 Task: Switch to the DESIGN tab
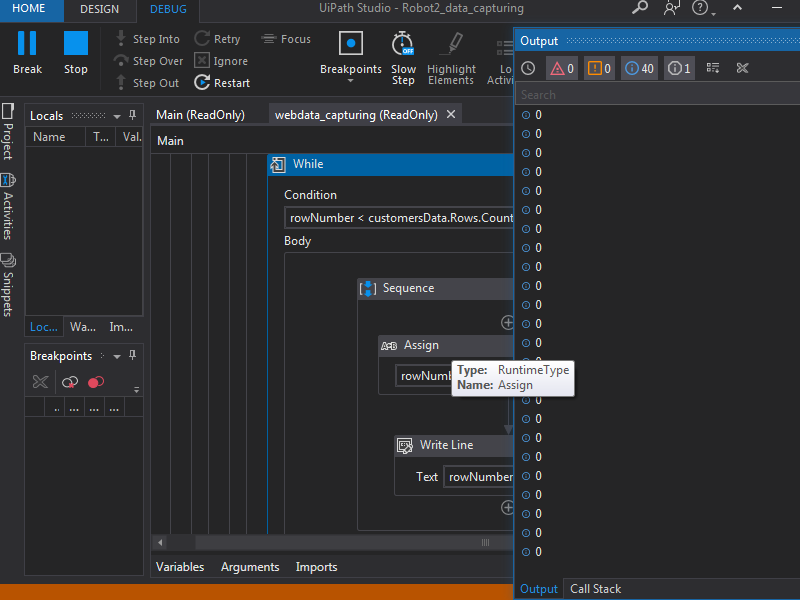point(99,9)
